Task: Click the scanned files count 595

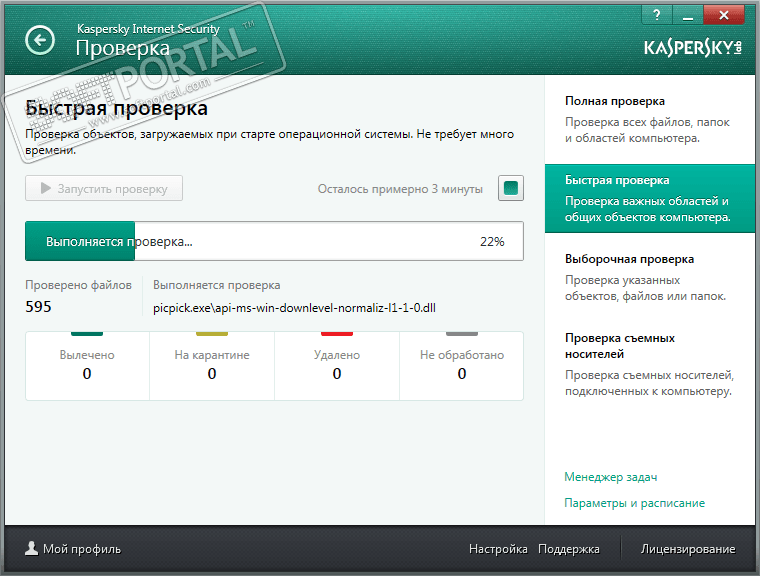Action: pyautogui.click(x=38, y=306)
